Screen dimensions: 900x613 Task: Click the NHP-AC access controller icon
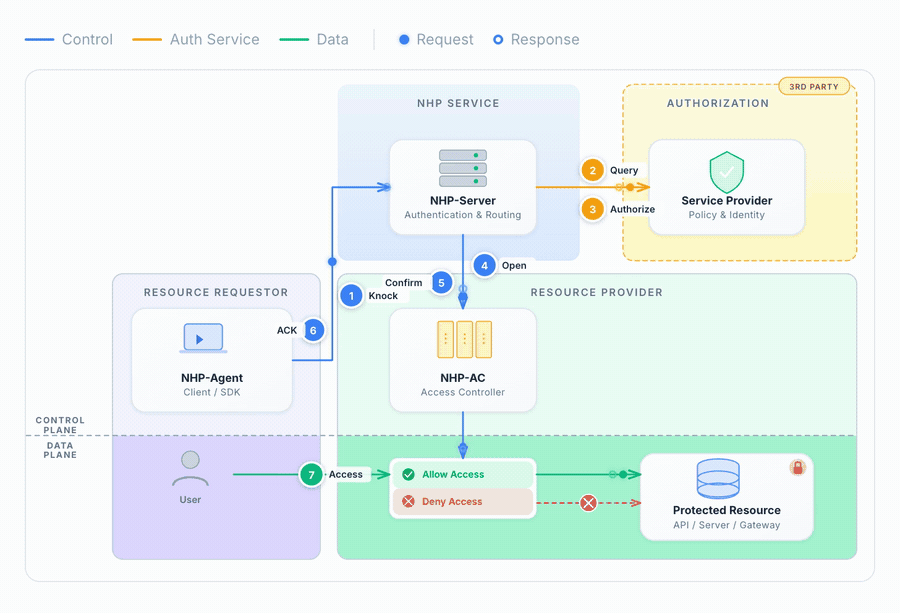tap(462, 341)
